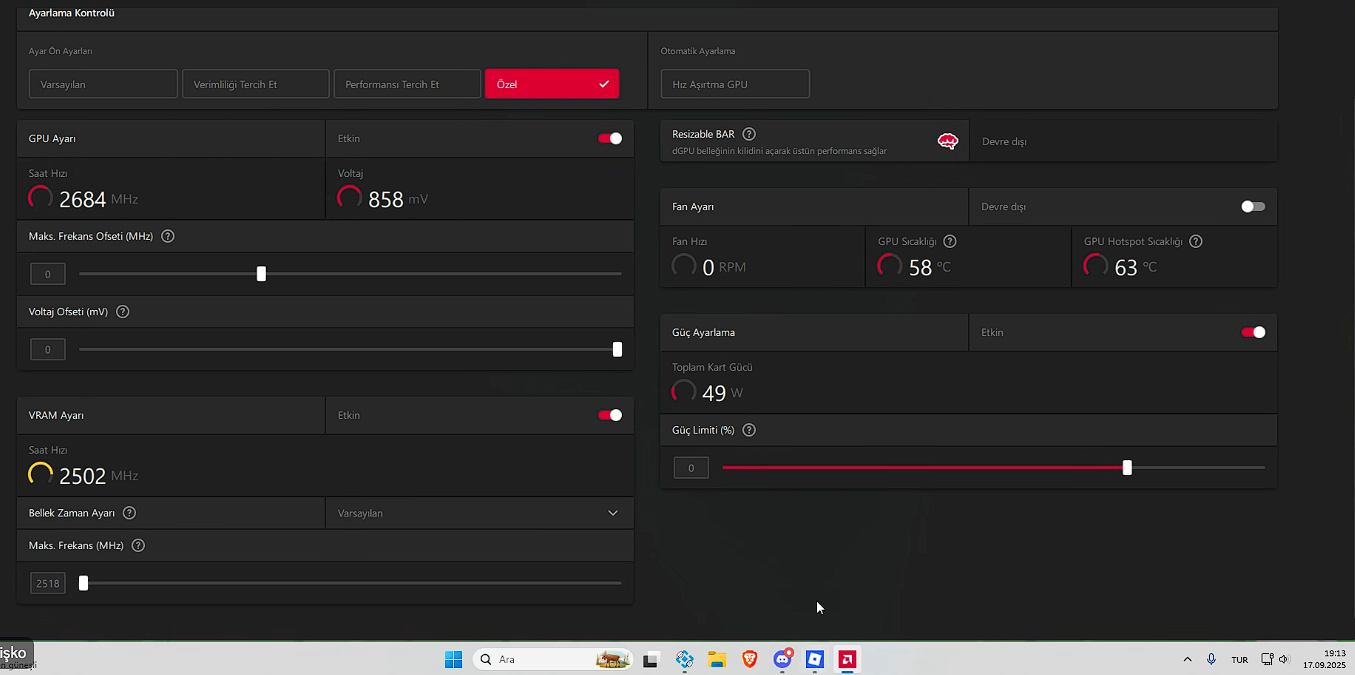
Task: Click the Resizable BAR Devre dışı status
Action: click(1004, 141)
